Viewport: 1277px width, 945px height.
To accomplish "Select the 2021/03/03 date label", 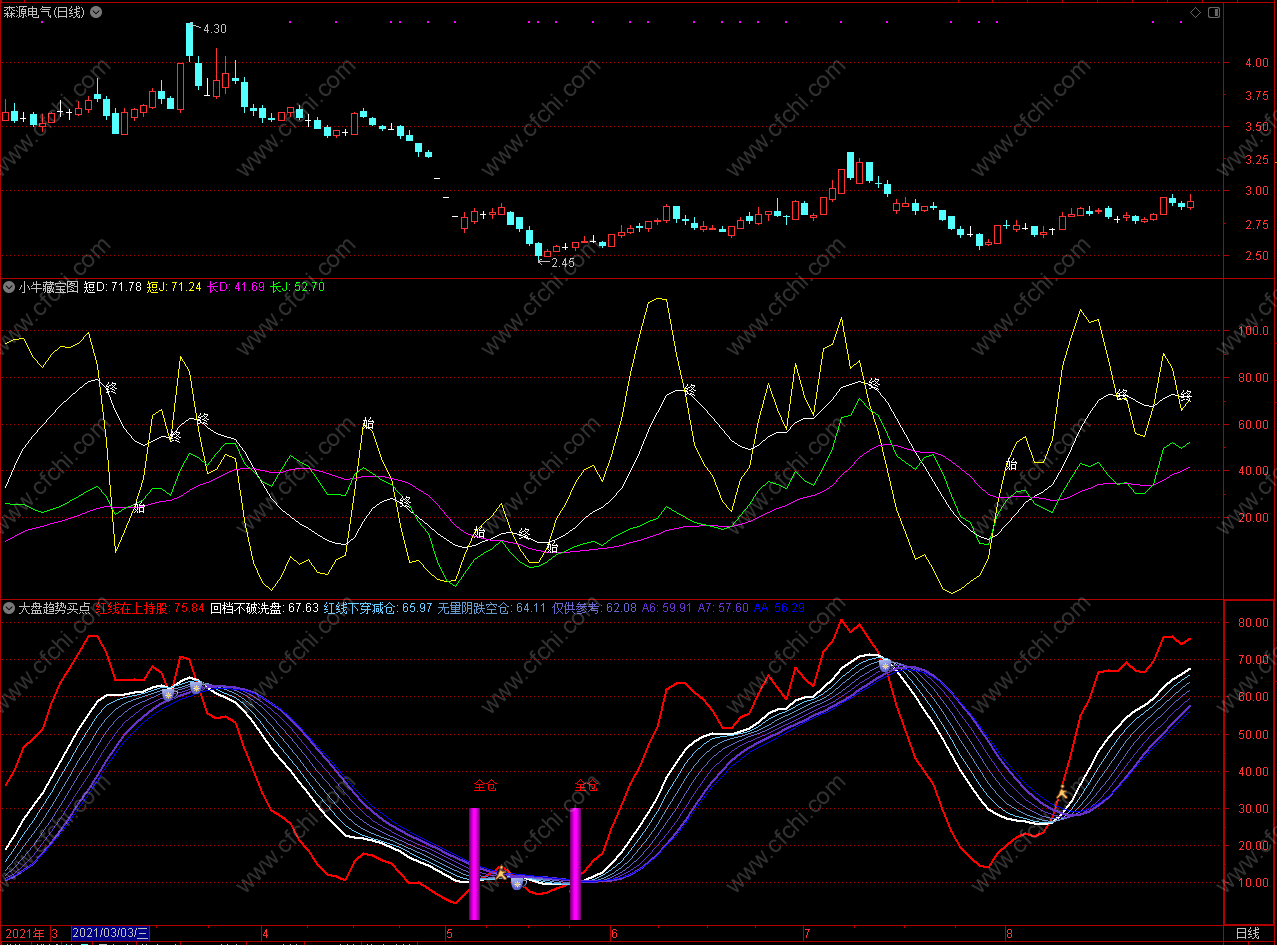I will (x=111, y=934).
